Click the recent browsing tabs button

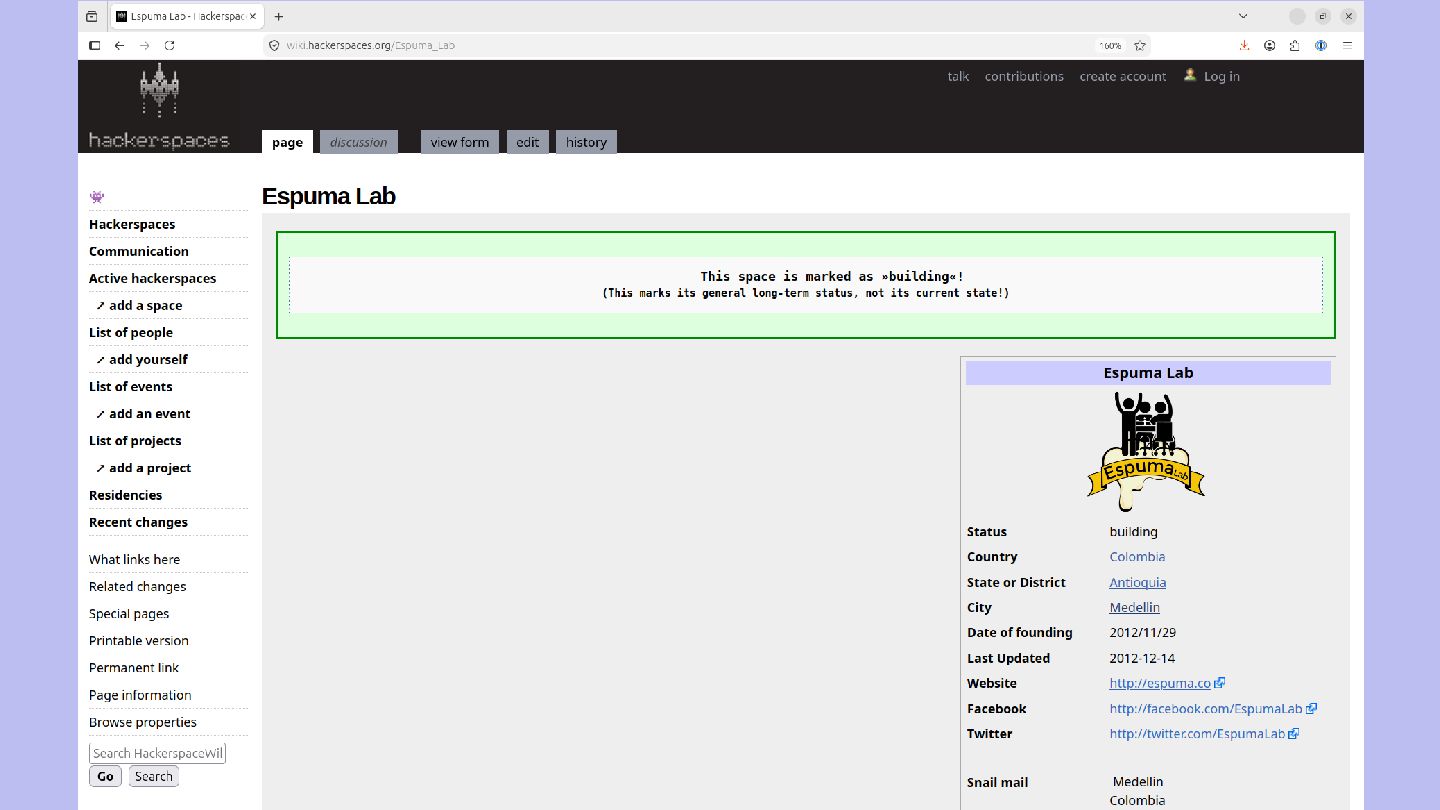91,16
